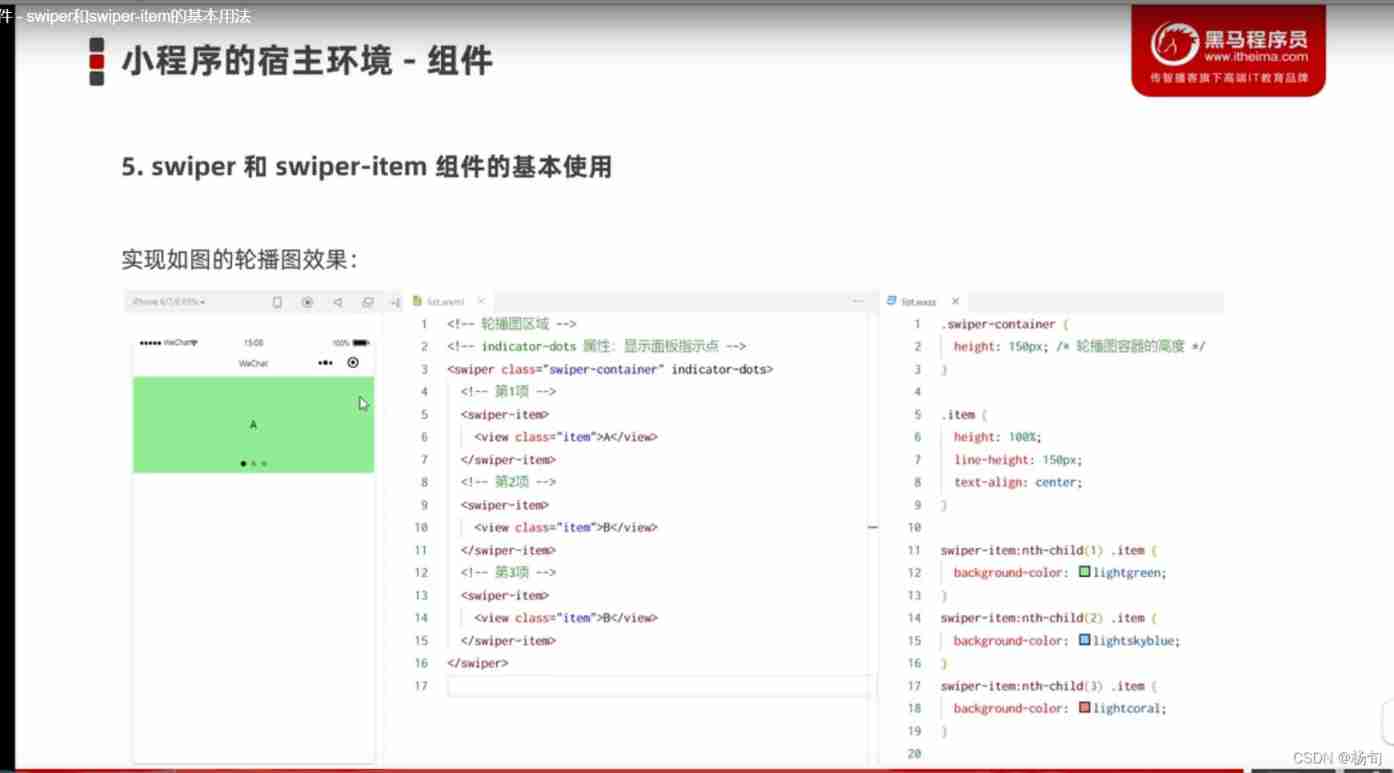Click the slide heading "小程序的宿主环境 - 组件"
Viewport: 1394px width, 773px height.
point(307,61)
